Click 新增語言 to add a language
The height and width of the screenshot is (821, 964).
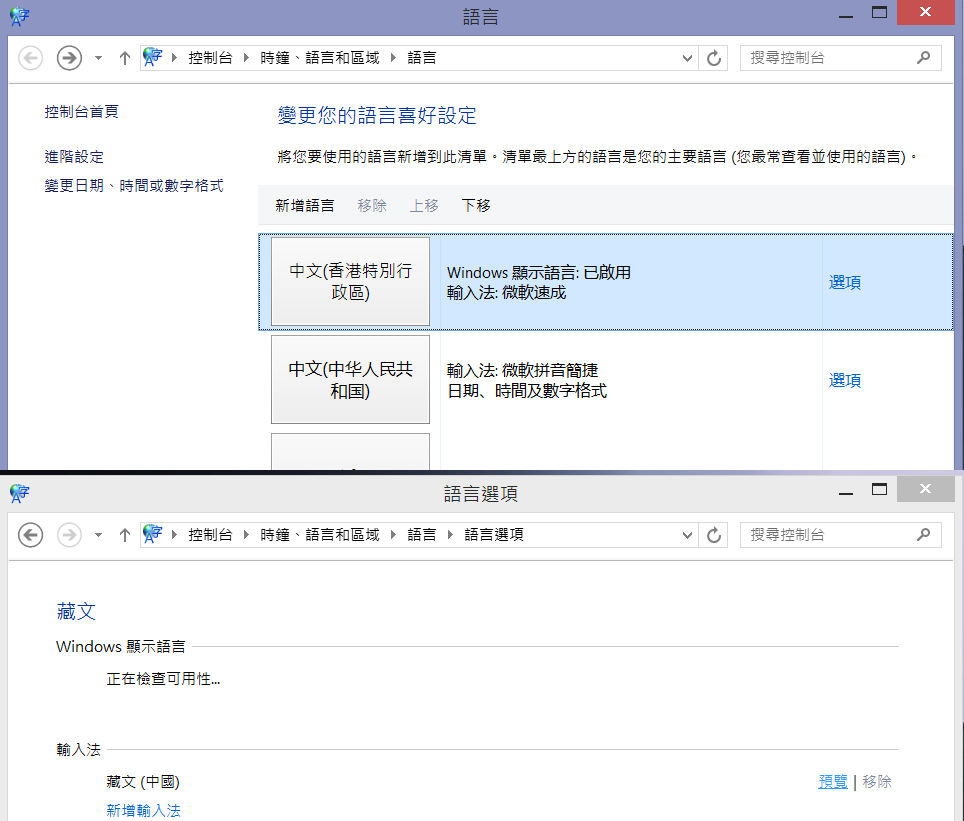pos(305,205)
